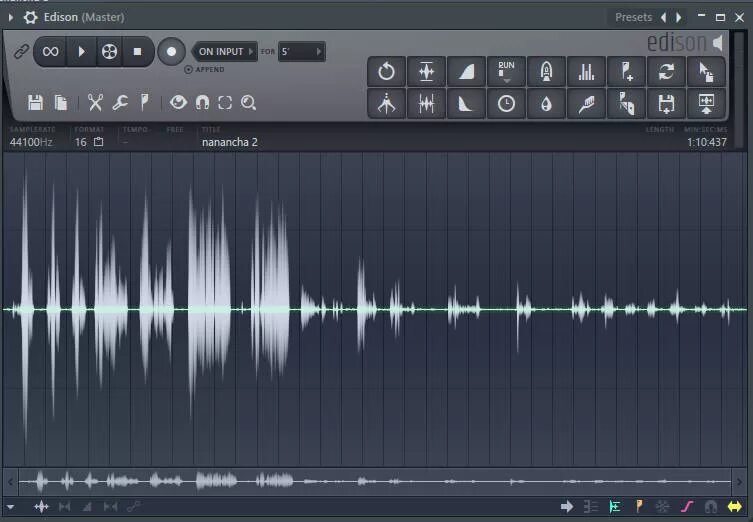Click the drag/copy sample selection tool
The image size is (753, 522).
click(x=706, y=72)
